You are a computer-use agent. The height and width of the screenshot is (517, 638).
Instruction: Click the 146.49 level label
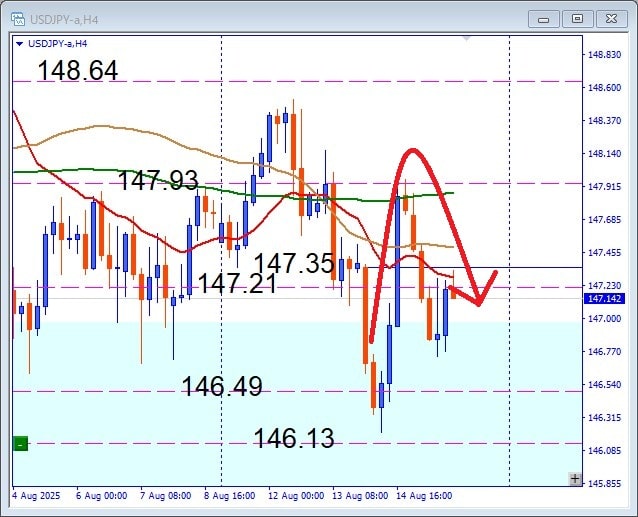[222, 386]
